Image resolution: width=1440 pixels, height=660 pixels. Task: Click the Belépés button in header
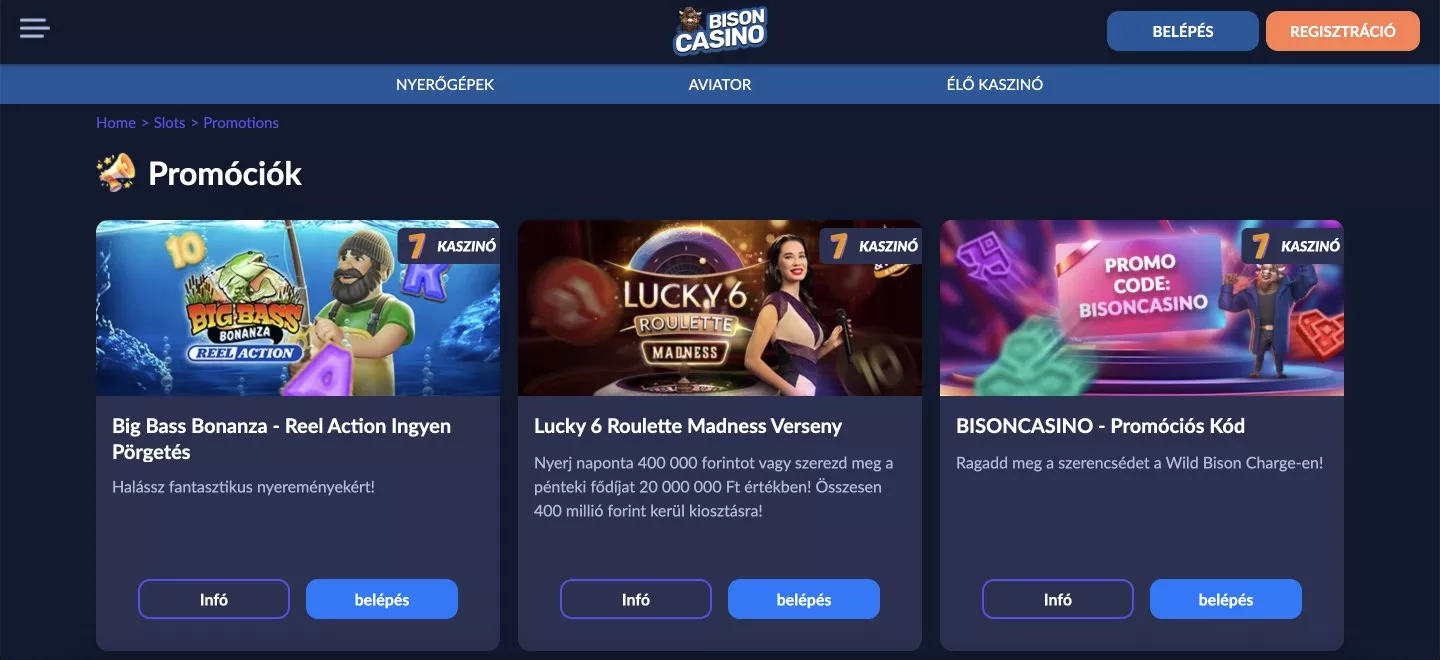1183,31
